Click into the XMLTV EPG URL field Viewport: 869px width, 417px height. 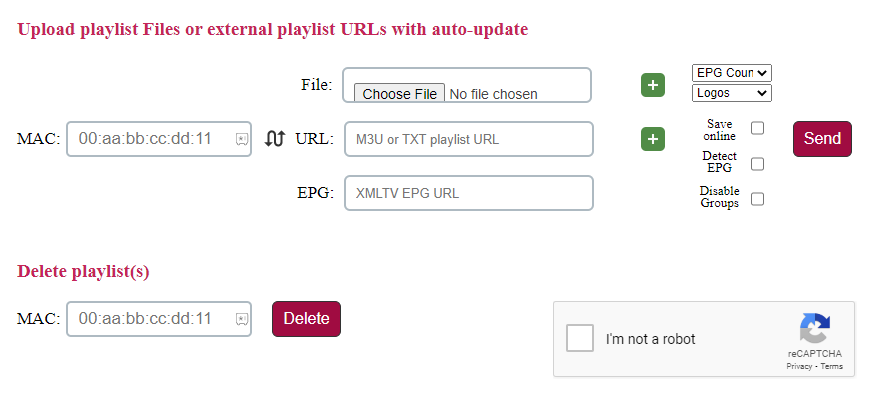[468, 193]
